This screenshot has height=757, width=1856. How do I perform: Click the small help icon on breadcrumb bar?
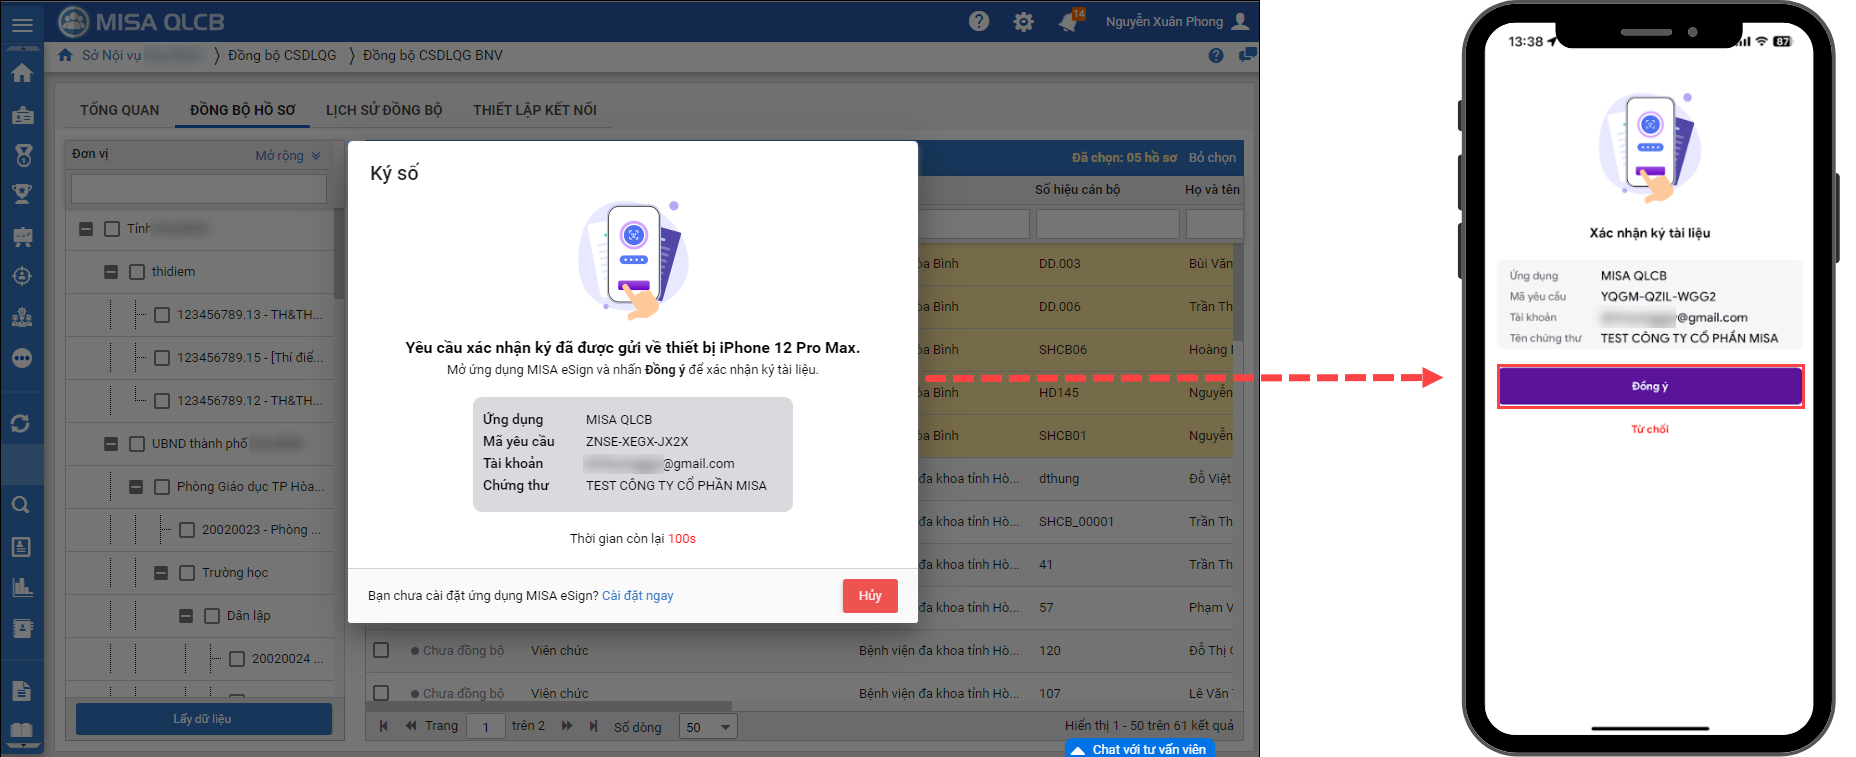[1216, 56]
